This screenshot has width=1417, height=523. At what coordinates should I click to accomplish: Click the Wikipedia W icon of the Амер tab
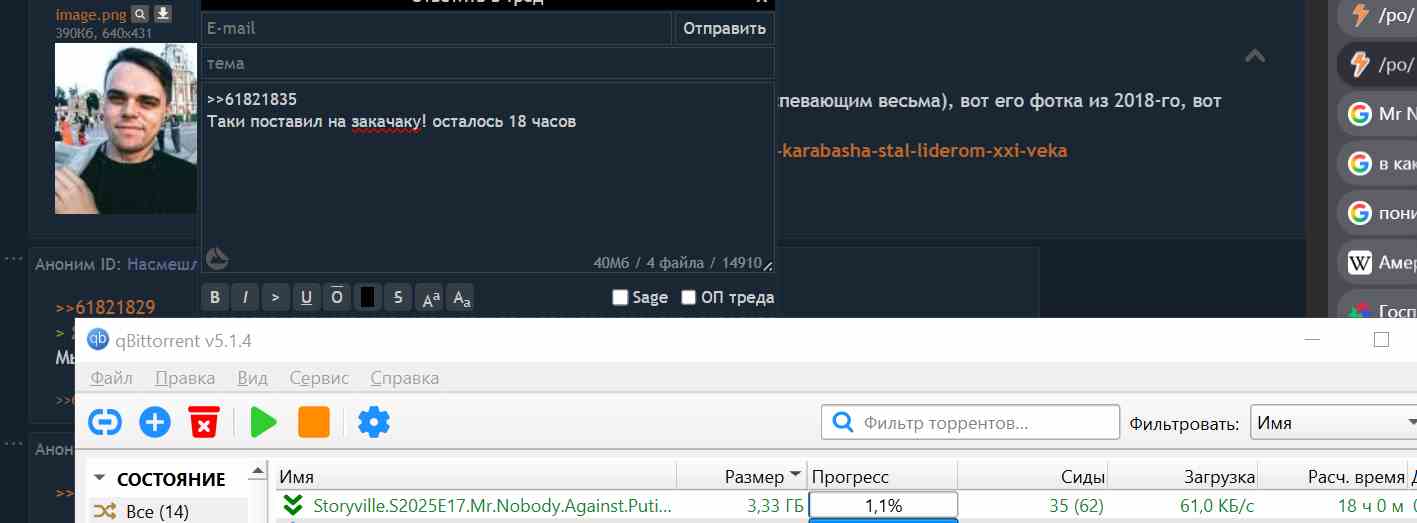[x=1359, y=263]
